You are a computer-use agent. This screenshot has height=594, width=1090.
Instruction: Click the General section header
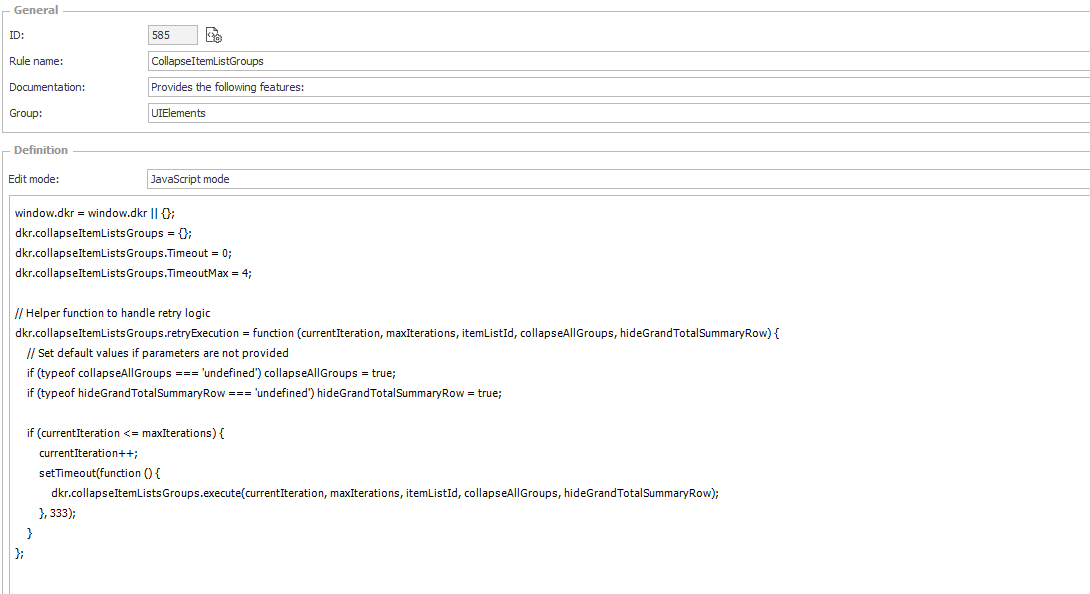36,10
